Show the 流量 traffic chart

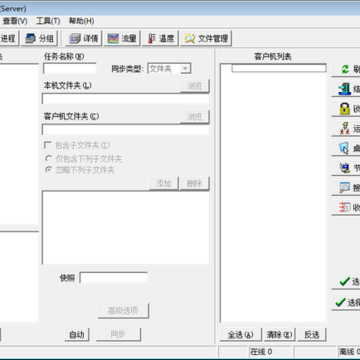(122, 38)
